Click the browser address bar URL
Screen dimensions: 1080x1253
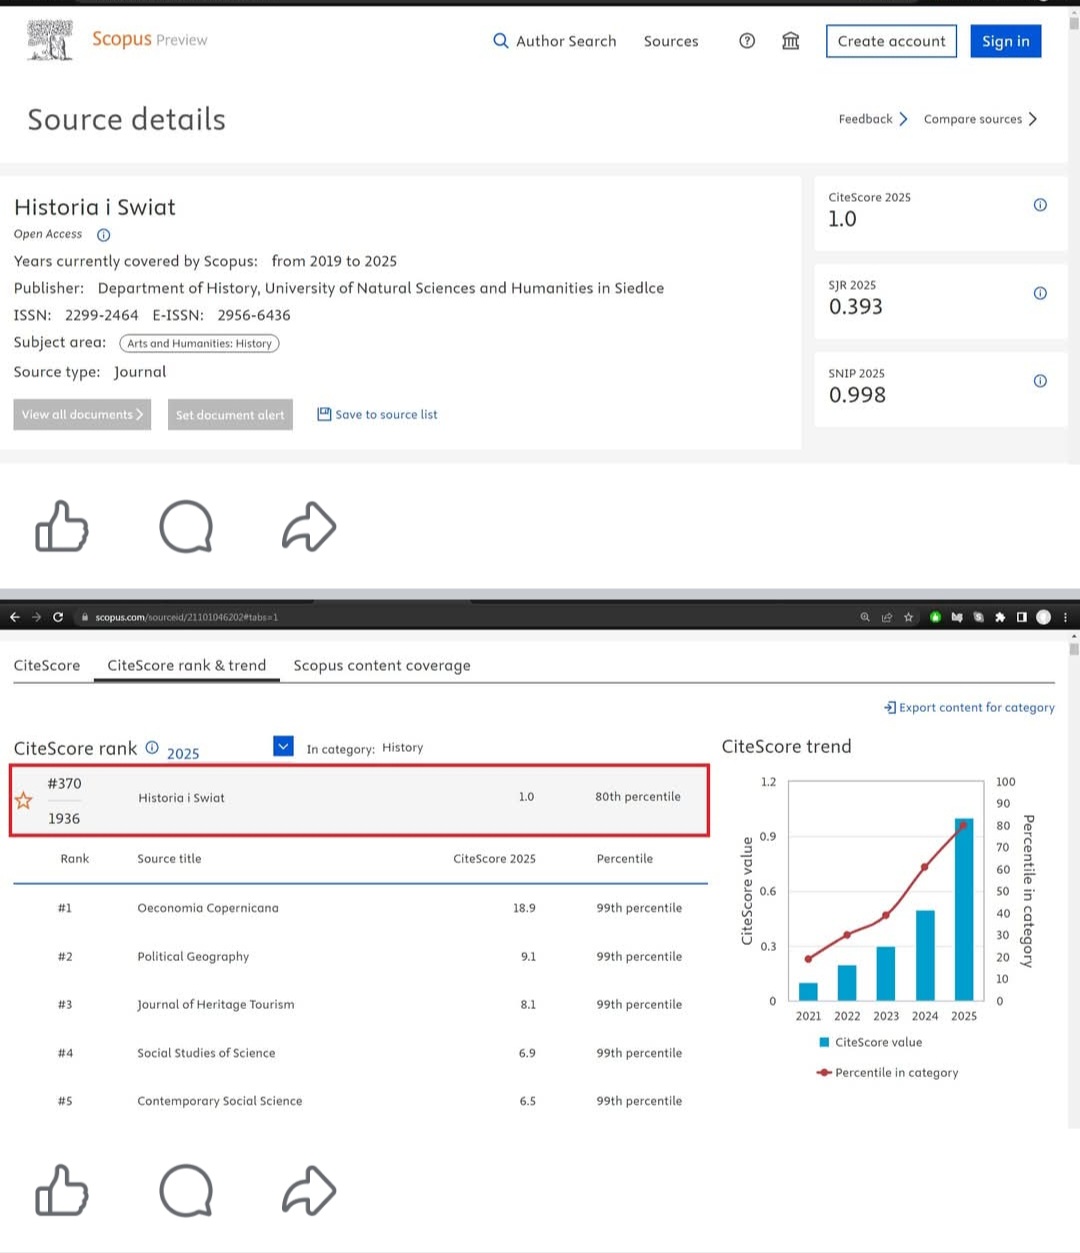[187, 617]
